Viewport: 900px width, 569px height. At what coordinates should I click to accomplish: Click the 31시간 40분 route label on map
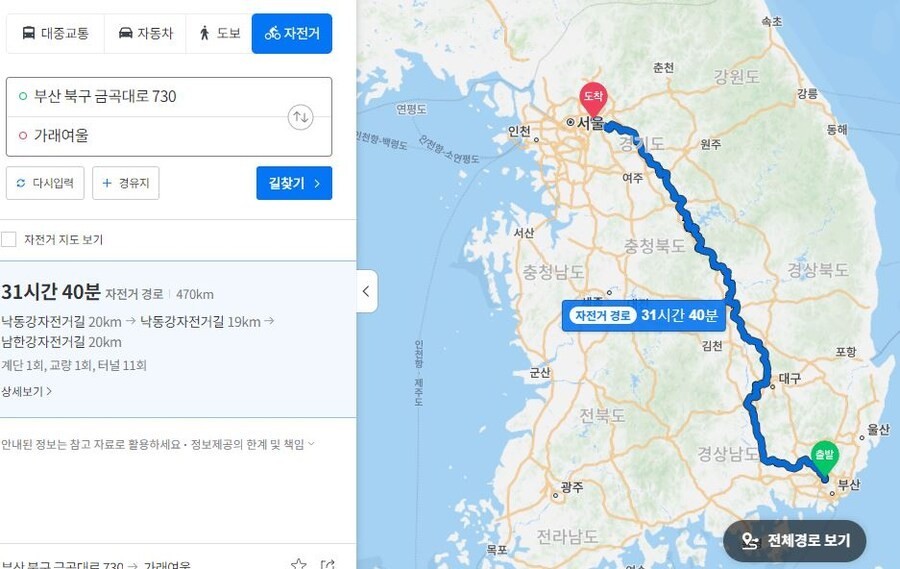tap(644, 316)
